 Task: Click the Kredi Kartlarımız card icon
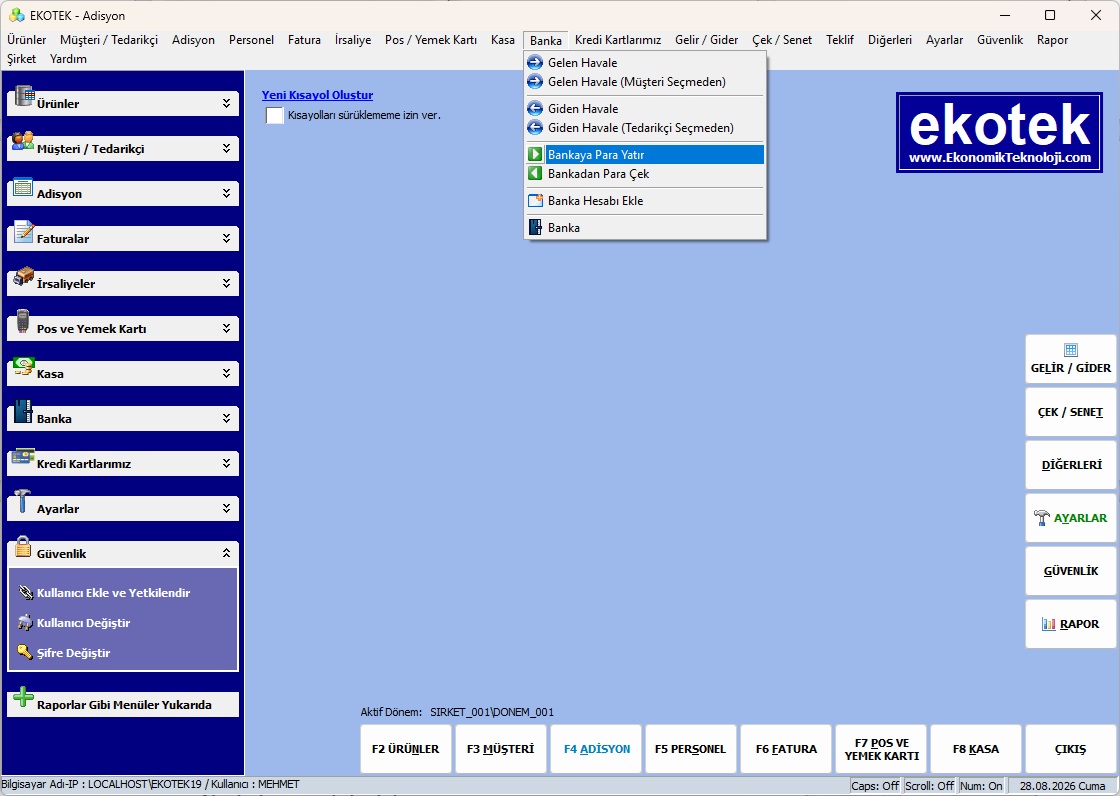[x=24, y=457]
